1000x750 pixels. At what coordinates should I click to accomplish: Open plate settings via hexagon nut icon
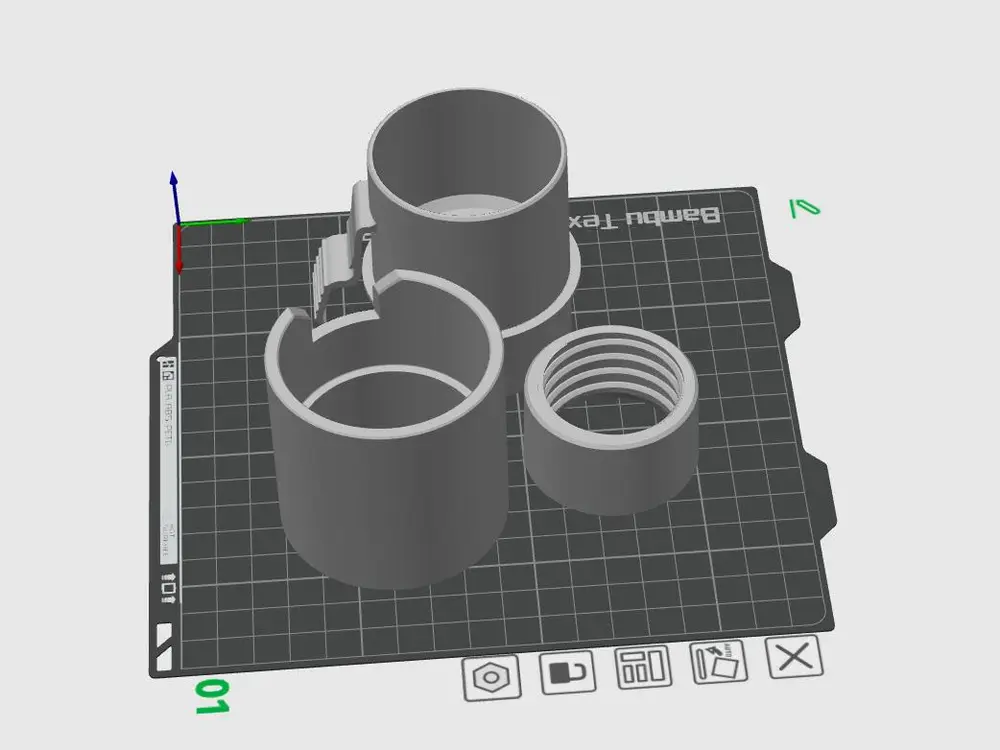point(491,678)
